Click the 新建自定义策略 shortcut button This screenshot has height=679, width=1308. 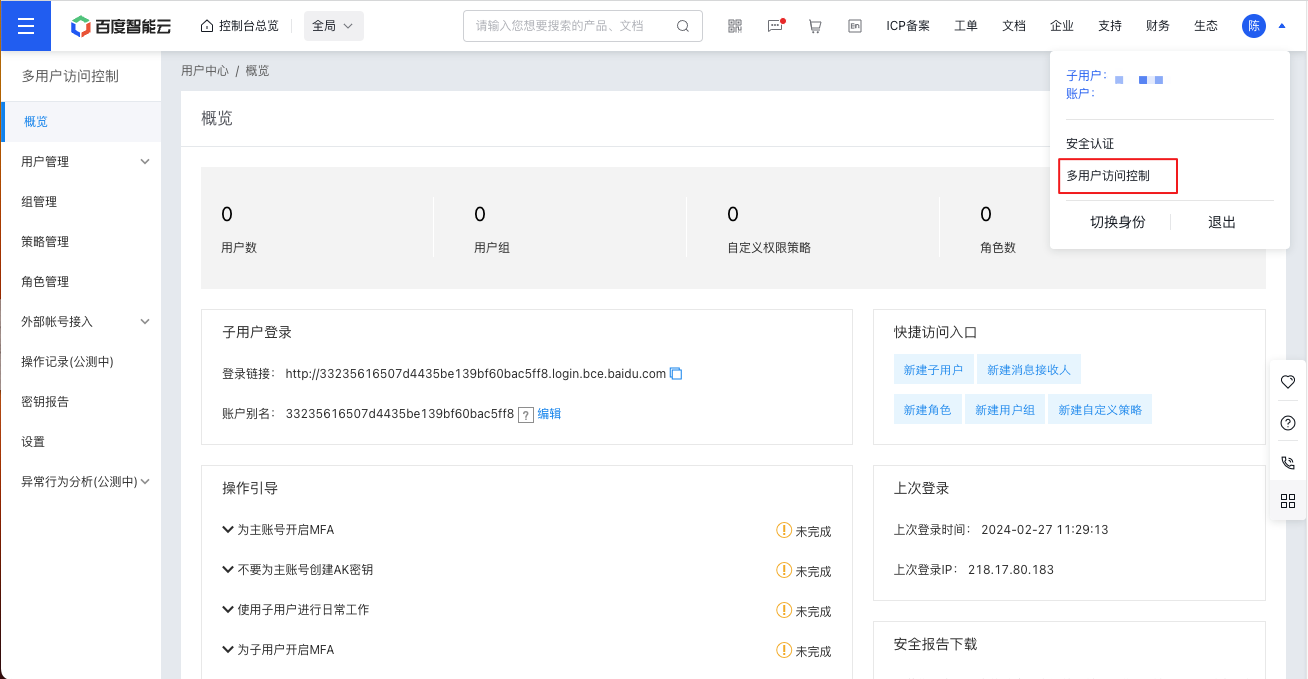(x=1100, y=410)
